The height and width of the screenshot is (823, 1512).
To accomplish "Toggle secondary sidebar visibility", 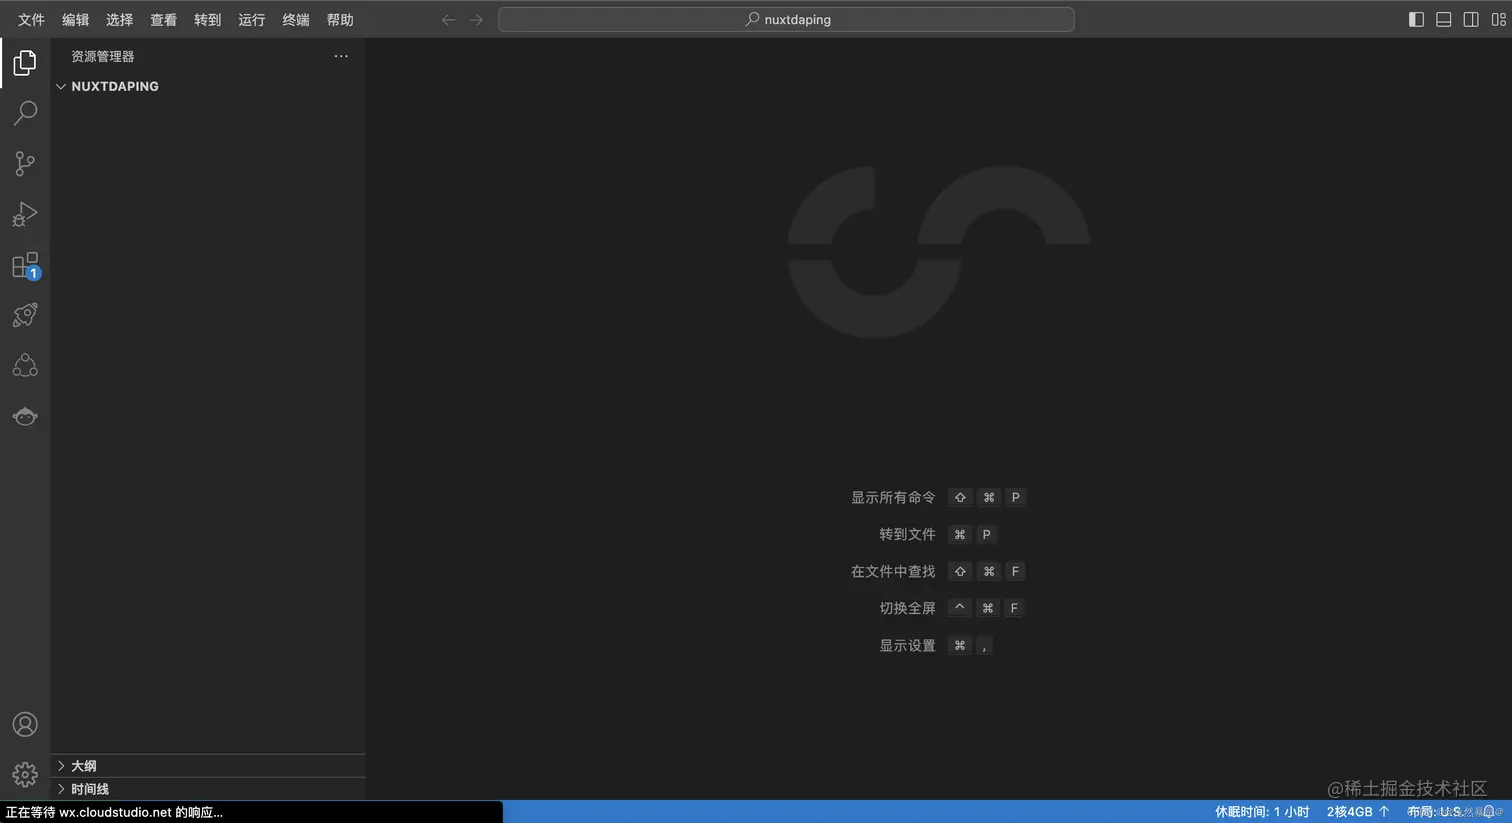I will (x=1471, y=19).
